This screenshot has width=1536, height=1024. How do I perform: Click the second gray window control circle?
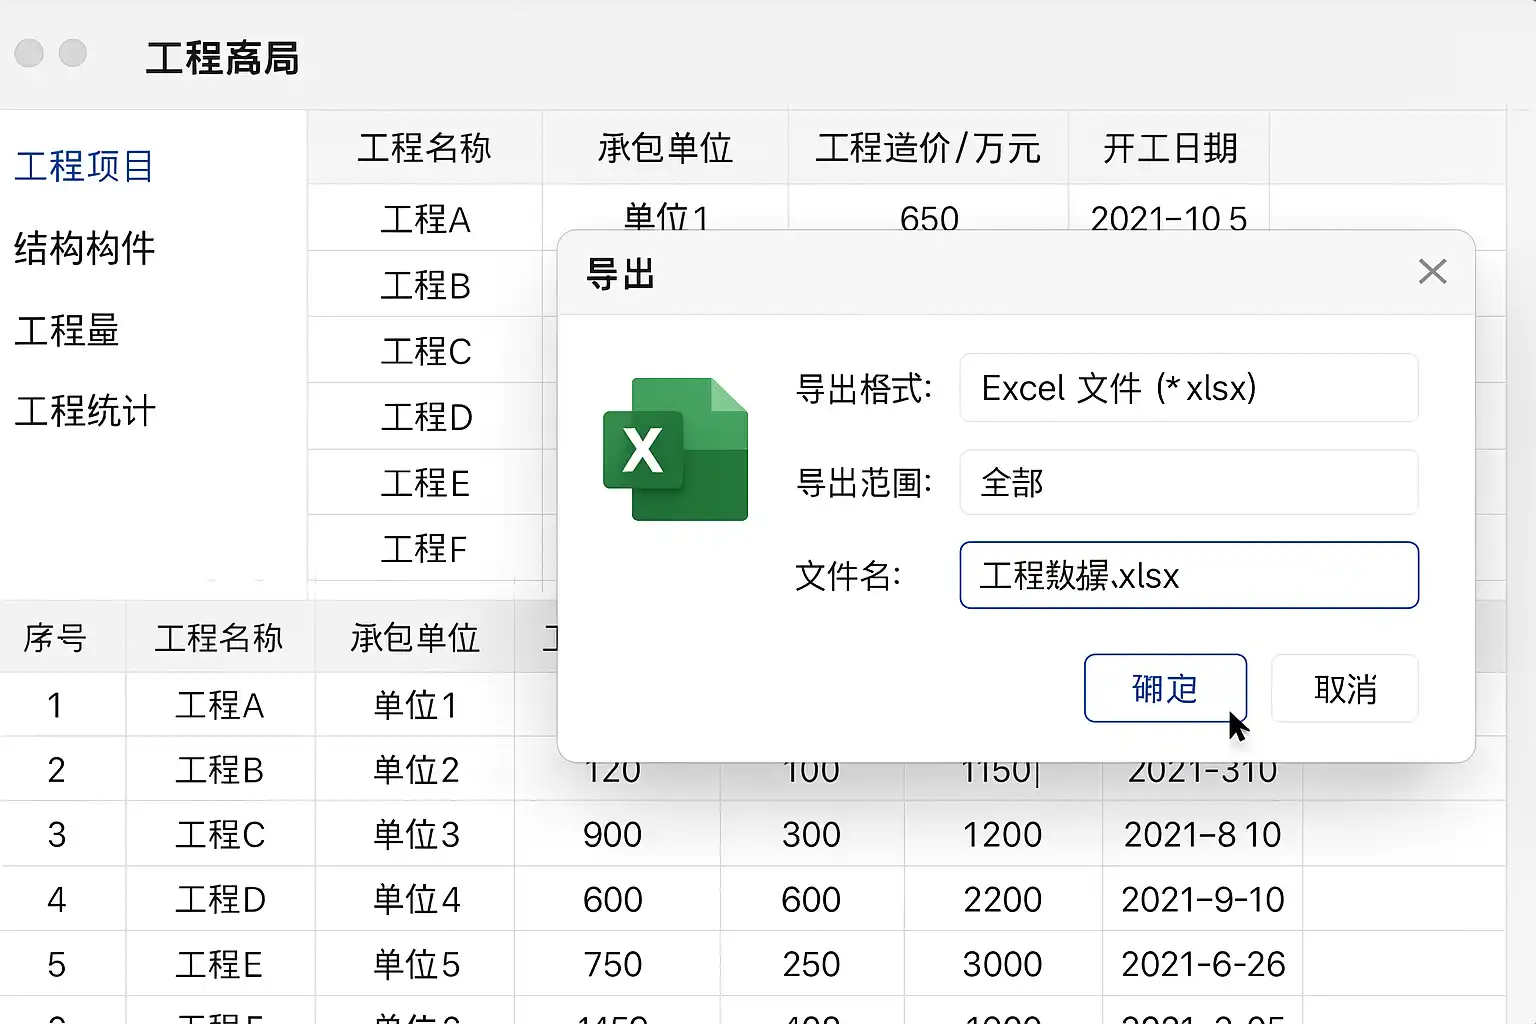[73, 53]
